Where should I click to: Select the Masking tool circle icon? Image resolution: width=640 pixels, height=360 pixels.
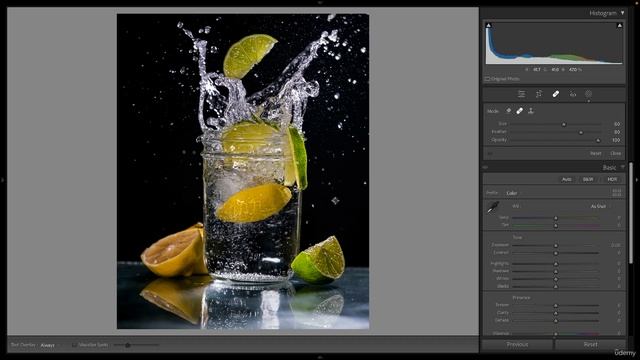click(588, 94)
